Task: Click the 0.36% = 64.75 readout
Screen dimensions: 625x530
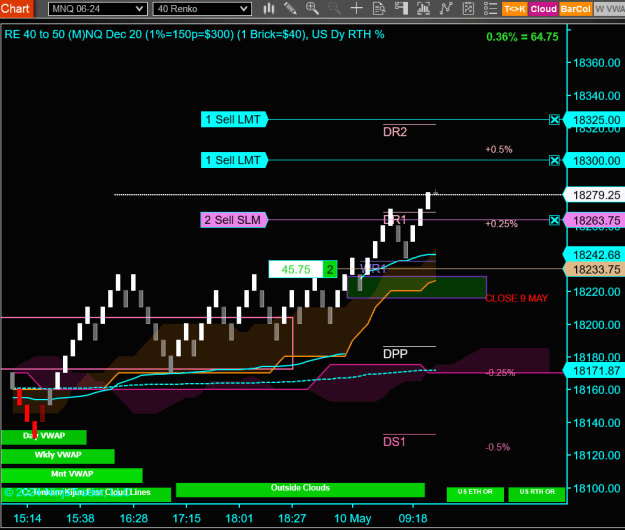Action: click(x=522, y=37)
